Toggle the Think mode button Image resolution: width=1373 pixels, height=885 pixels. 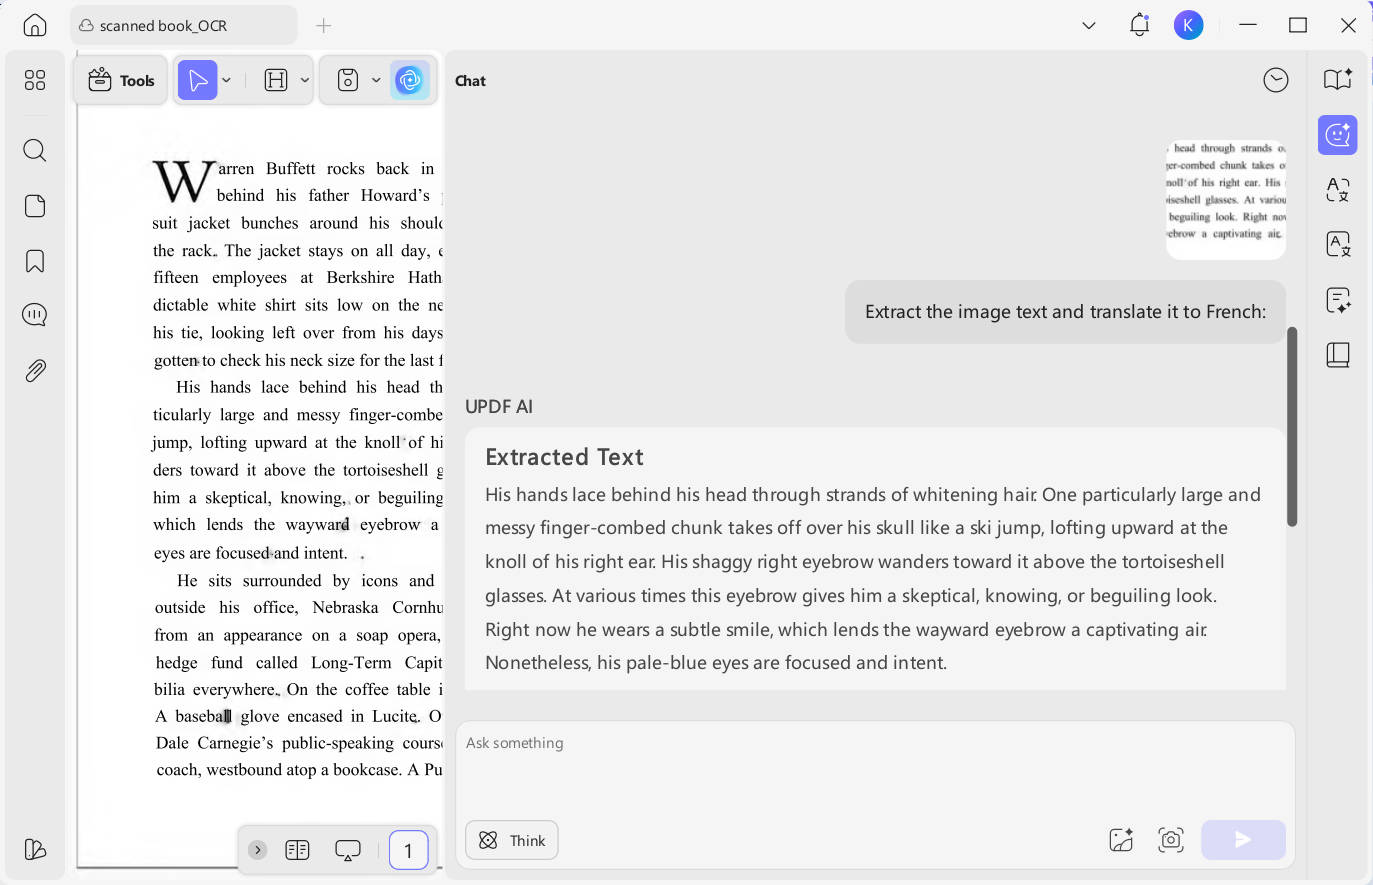click(512, 840)
